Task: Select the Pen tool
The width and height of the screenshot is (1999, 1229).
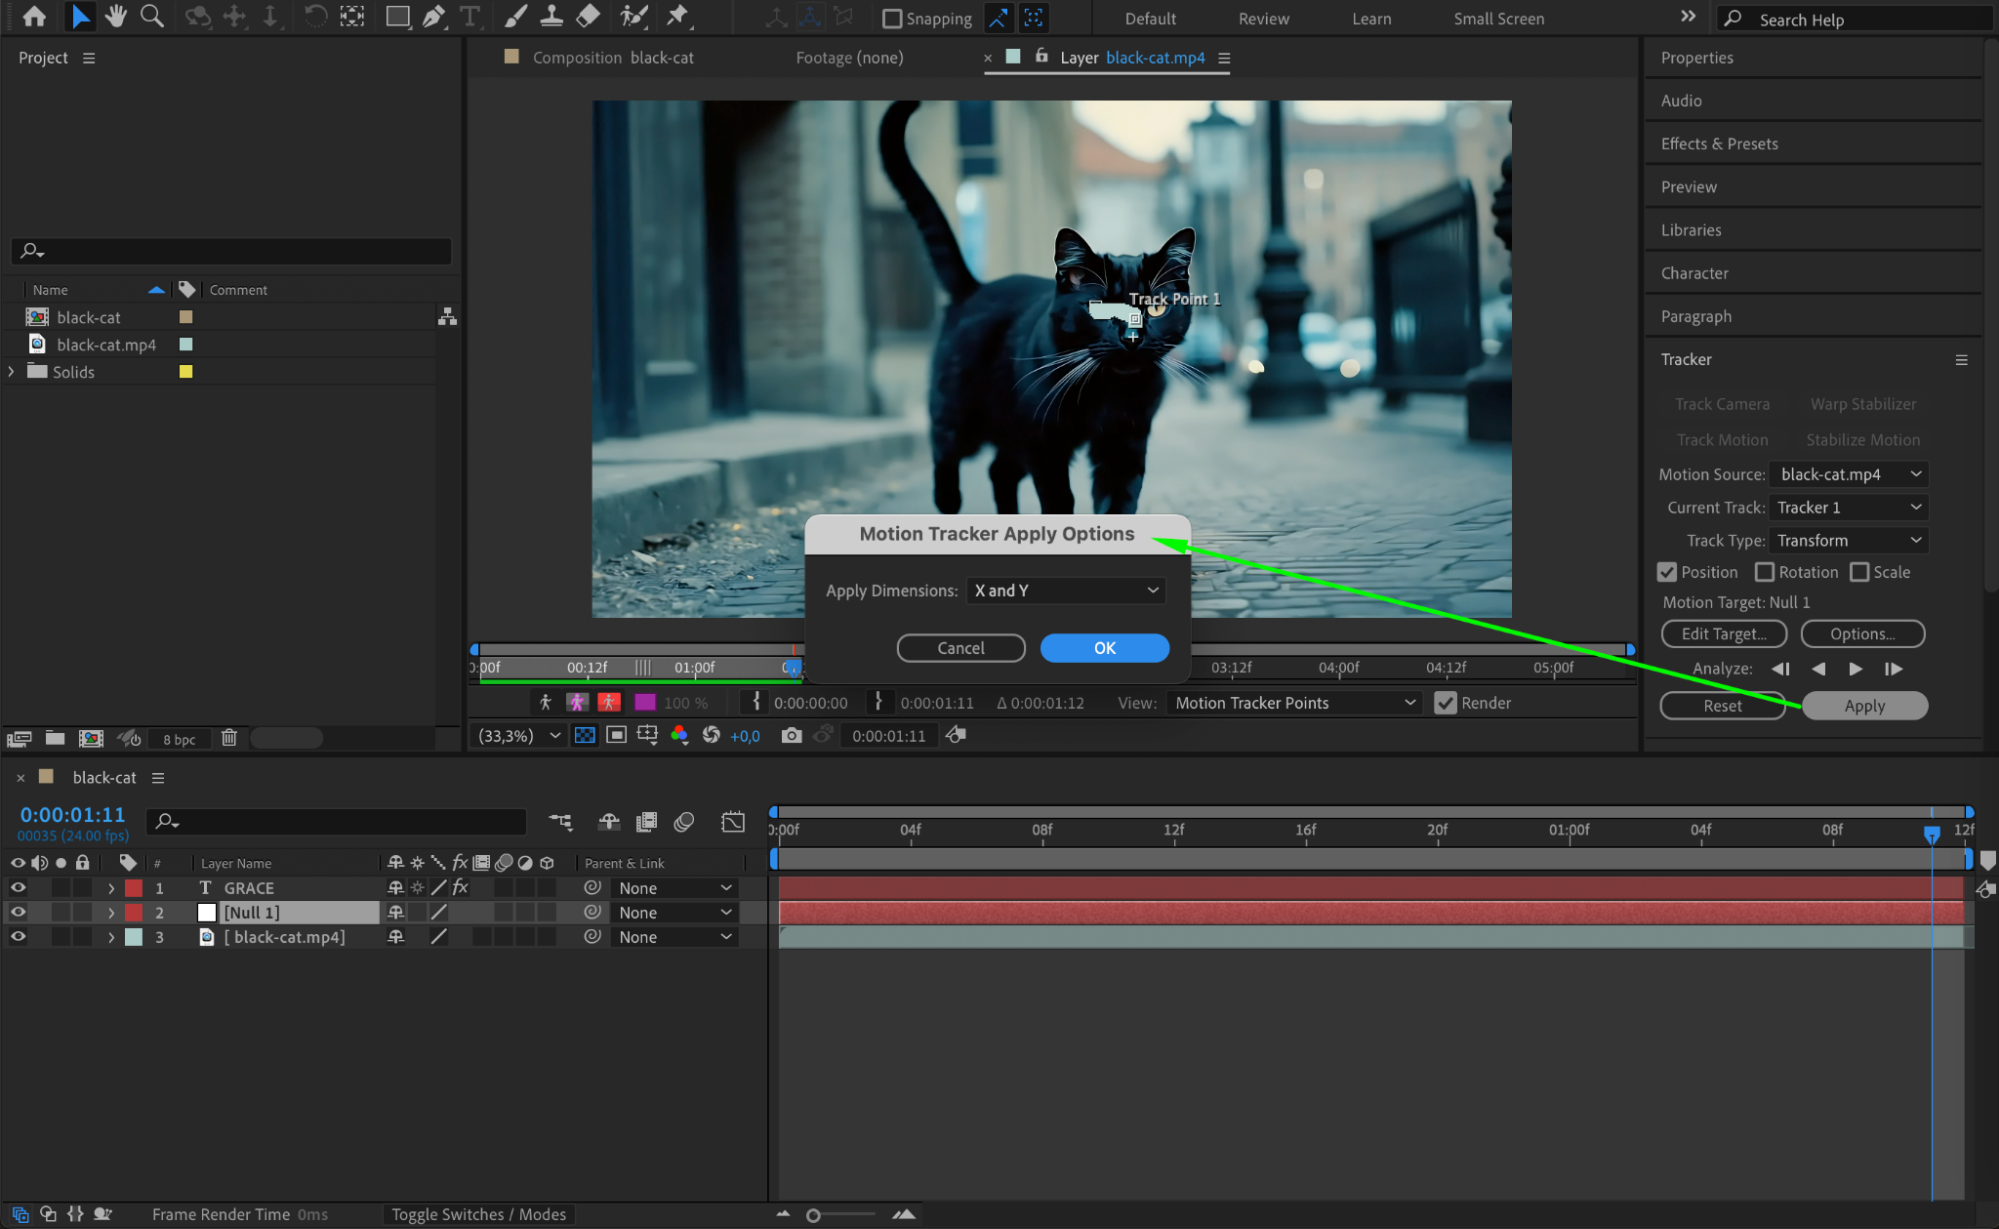Action: pyautogui.click(x=433, y=17)
